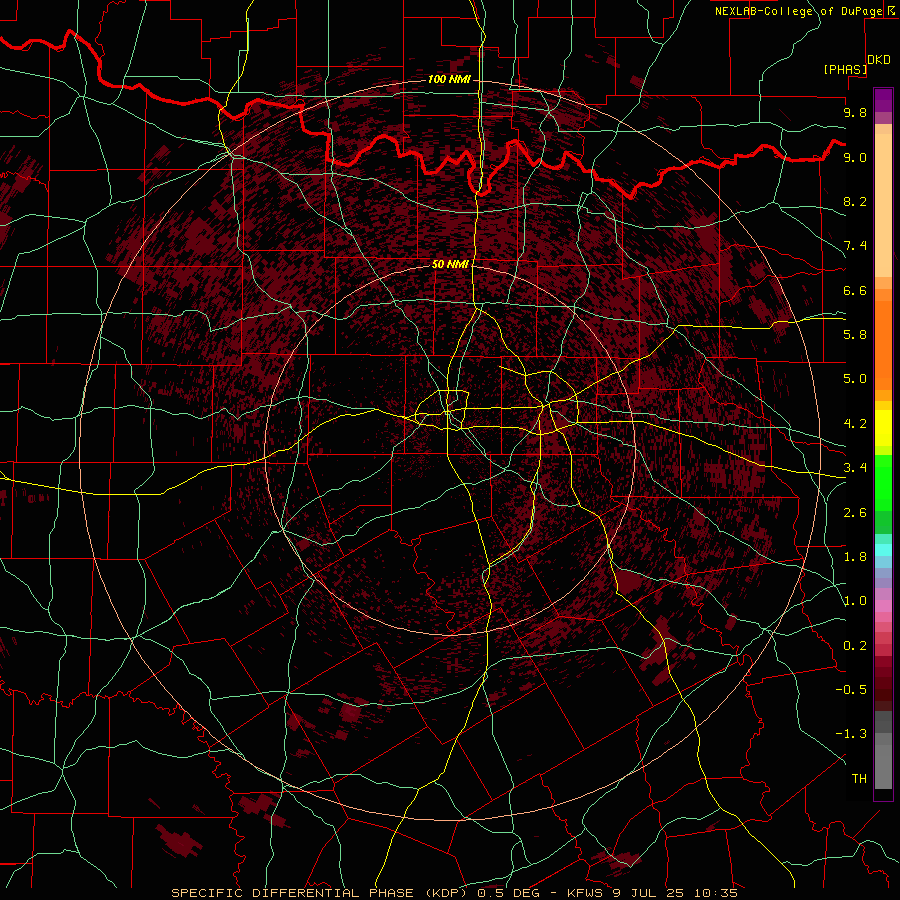Screen dimensions: 900x900
Task: Click the 5.8 scale value
Action: pyautogui.click(x=855, y=335)
